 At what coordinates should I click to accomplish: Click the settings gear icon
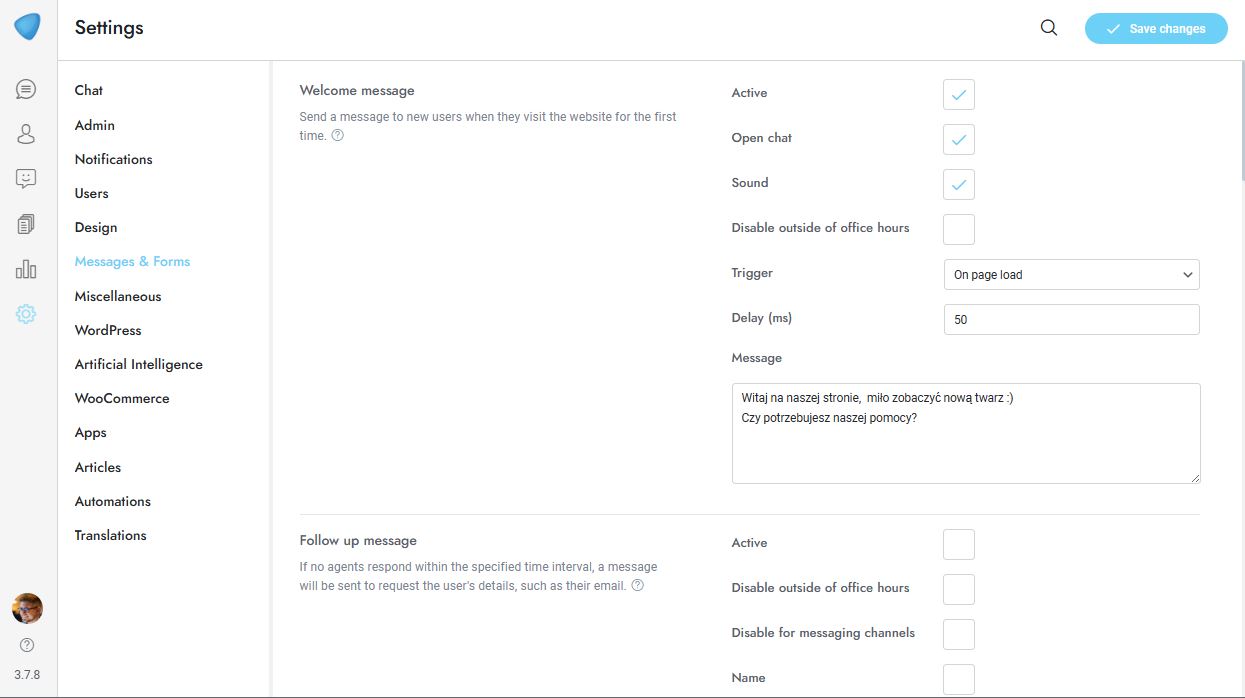coord(26,314)
